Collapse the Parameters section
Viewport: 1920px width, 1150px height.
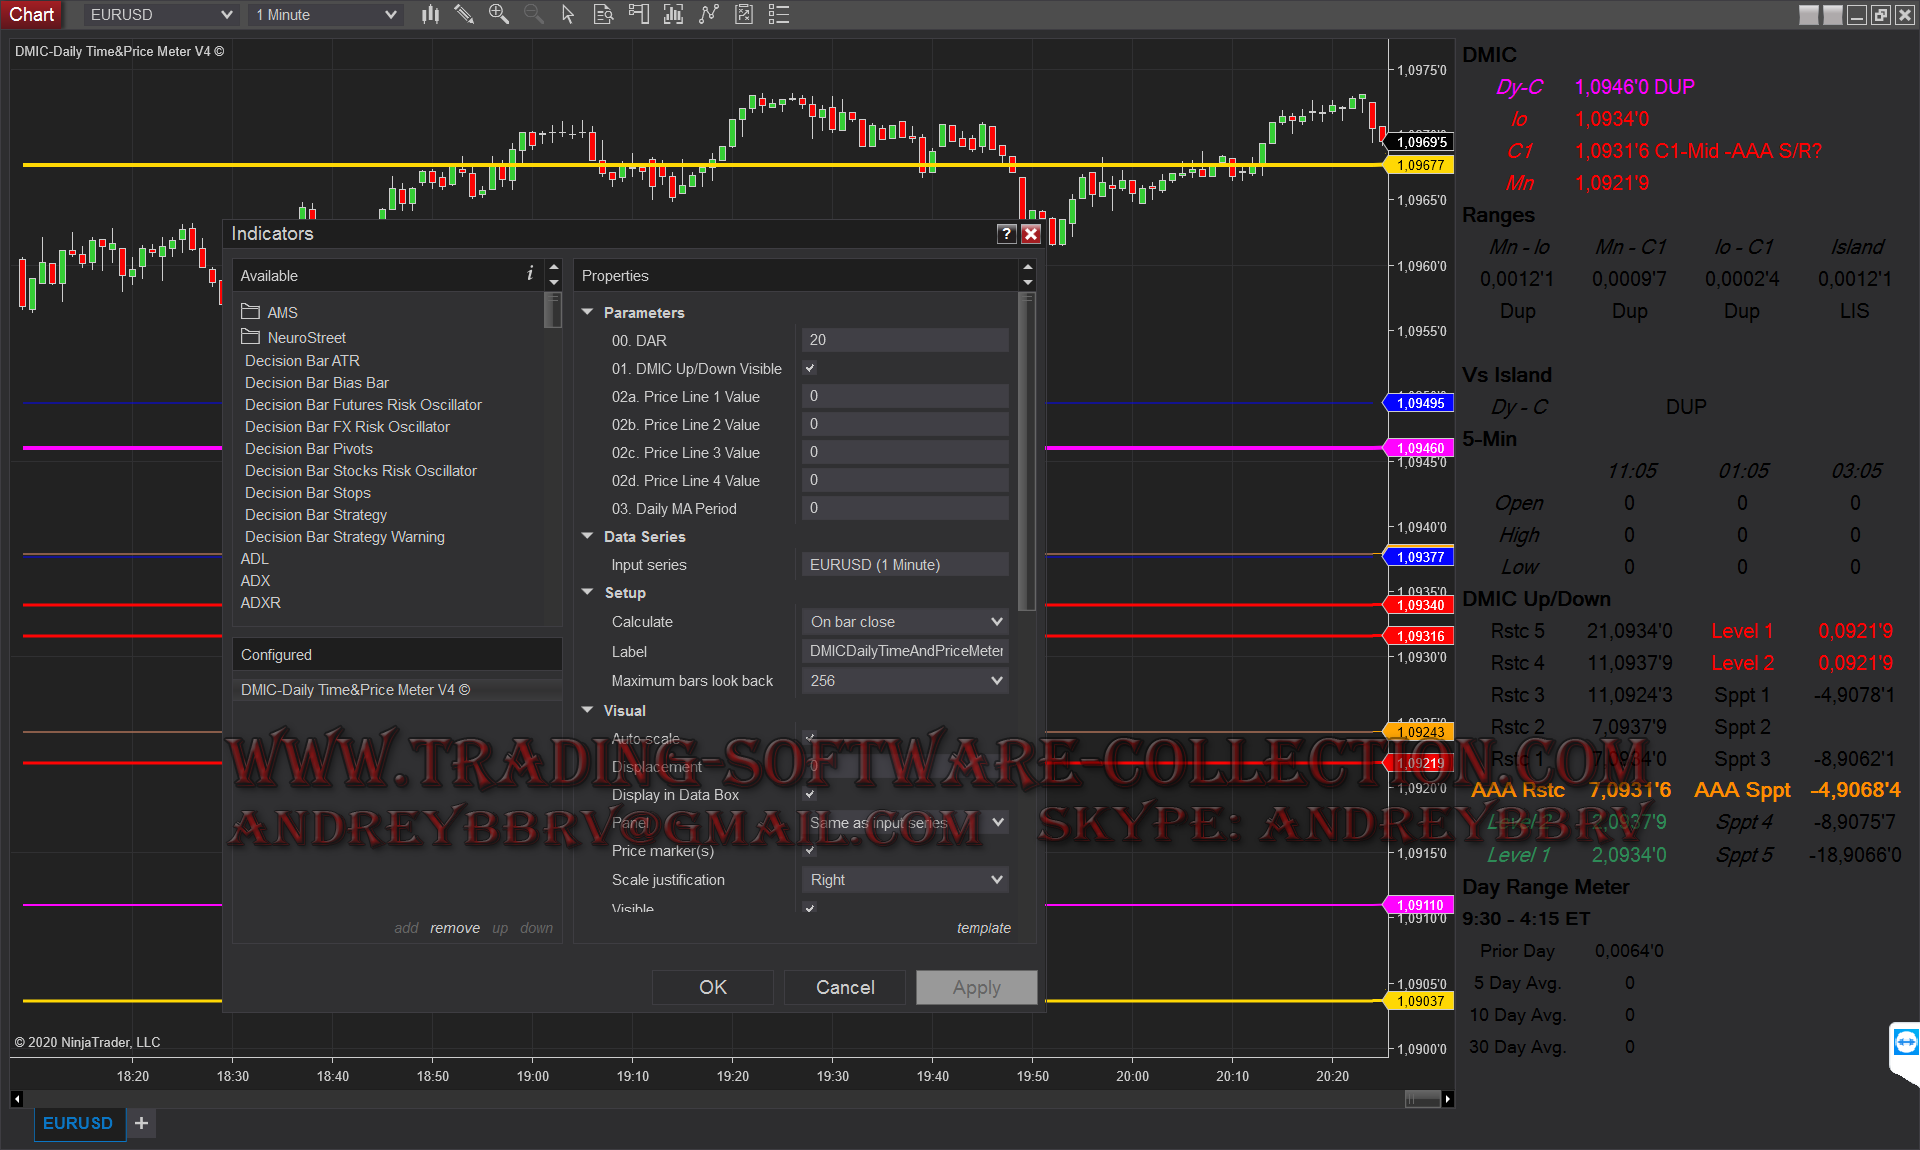[x=588, y=312]
